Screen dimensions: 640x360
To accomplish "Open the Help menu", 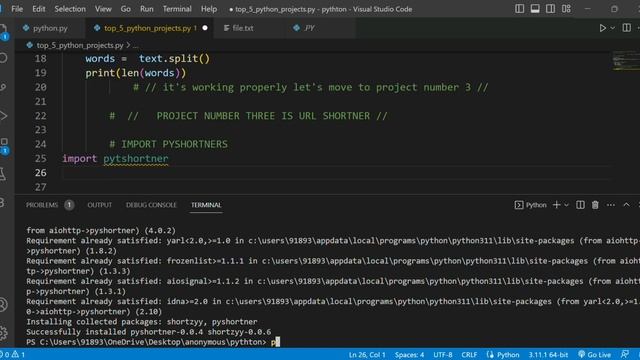I will point(209,9).
